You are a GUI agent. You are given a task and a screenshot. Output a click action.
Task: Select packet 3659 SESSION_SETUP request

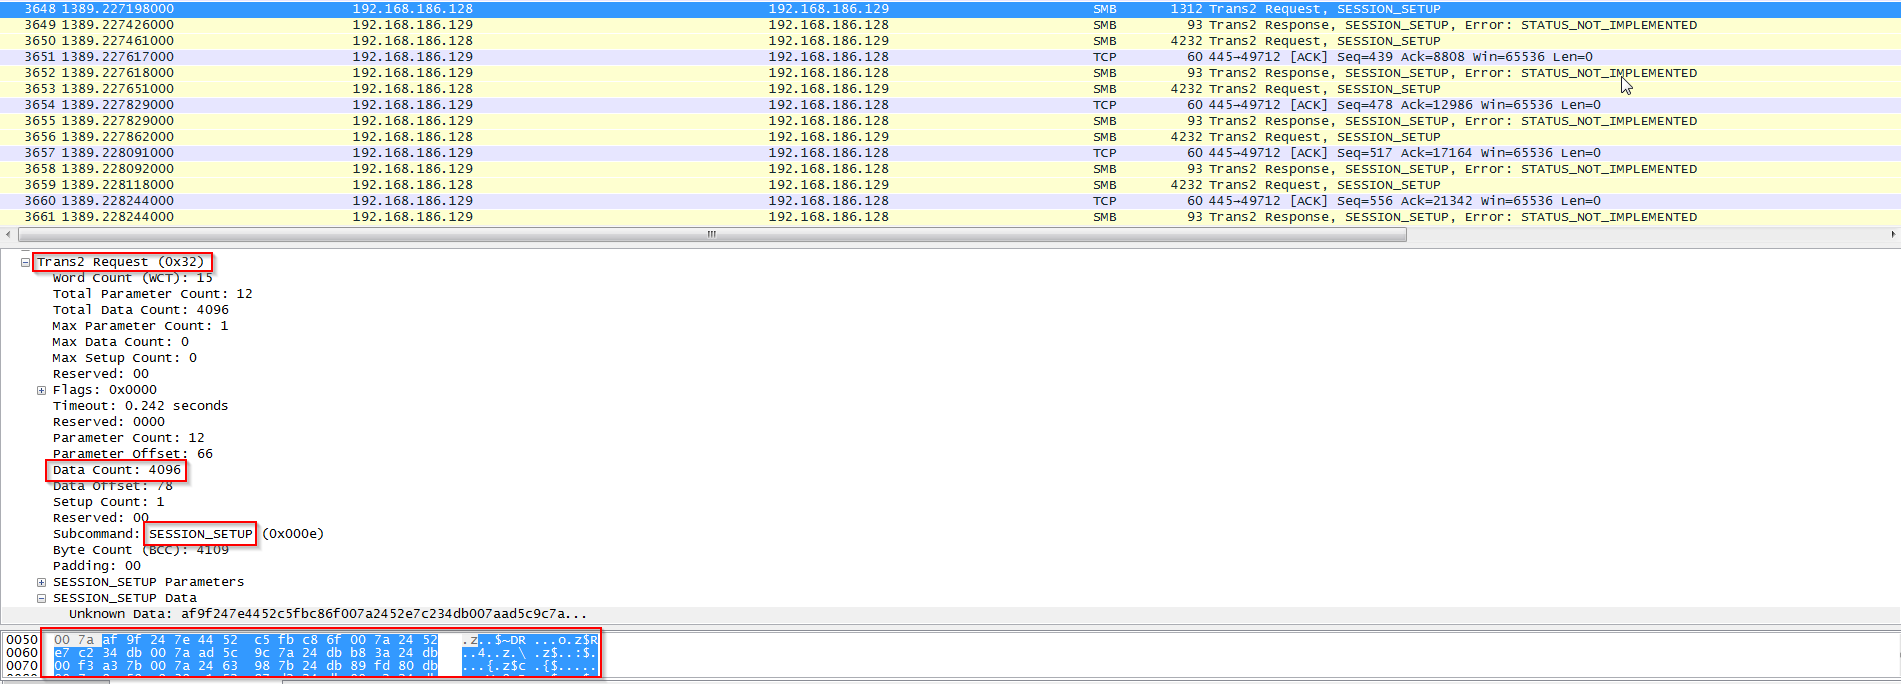[x=950, y=185]
